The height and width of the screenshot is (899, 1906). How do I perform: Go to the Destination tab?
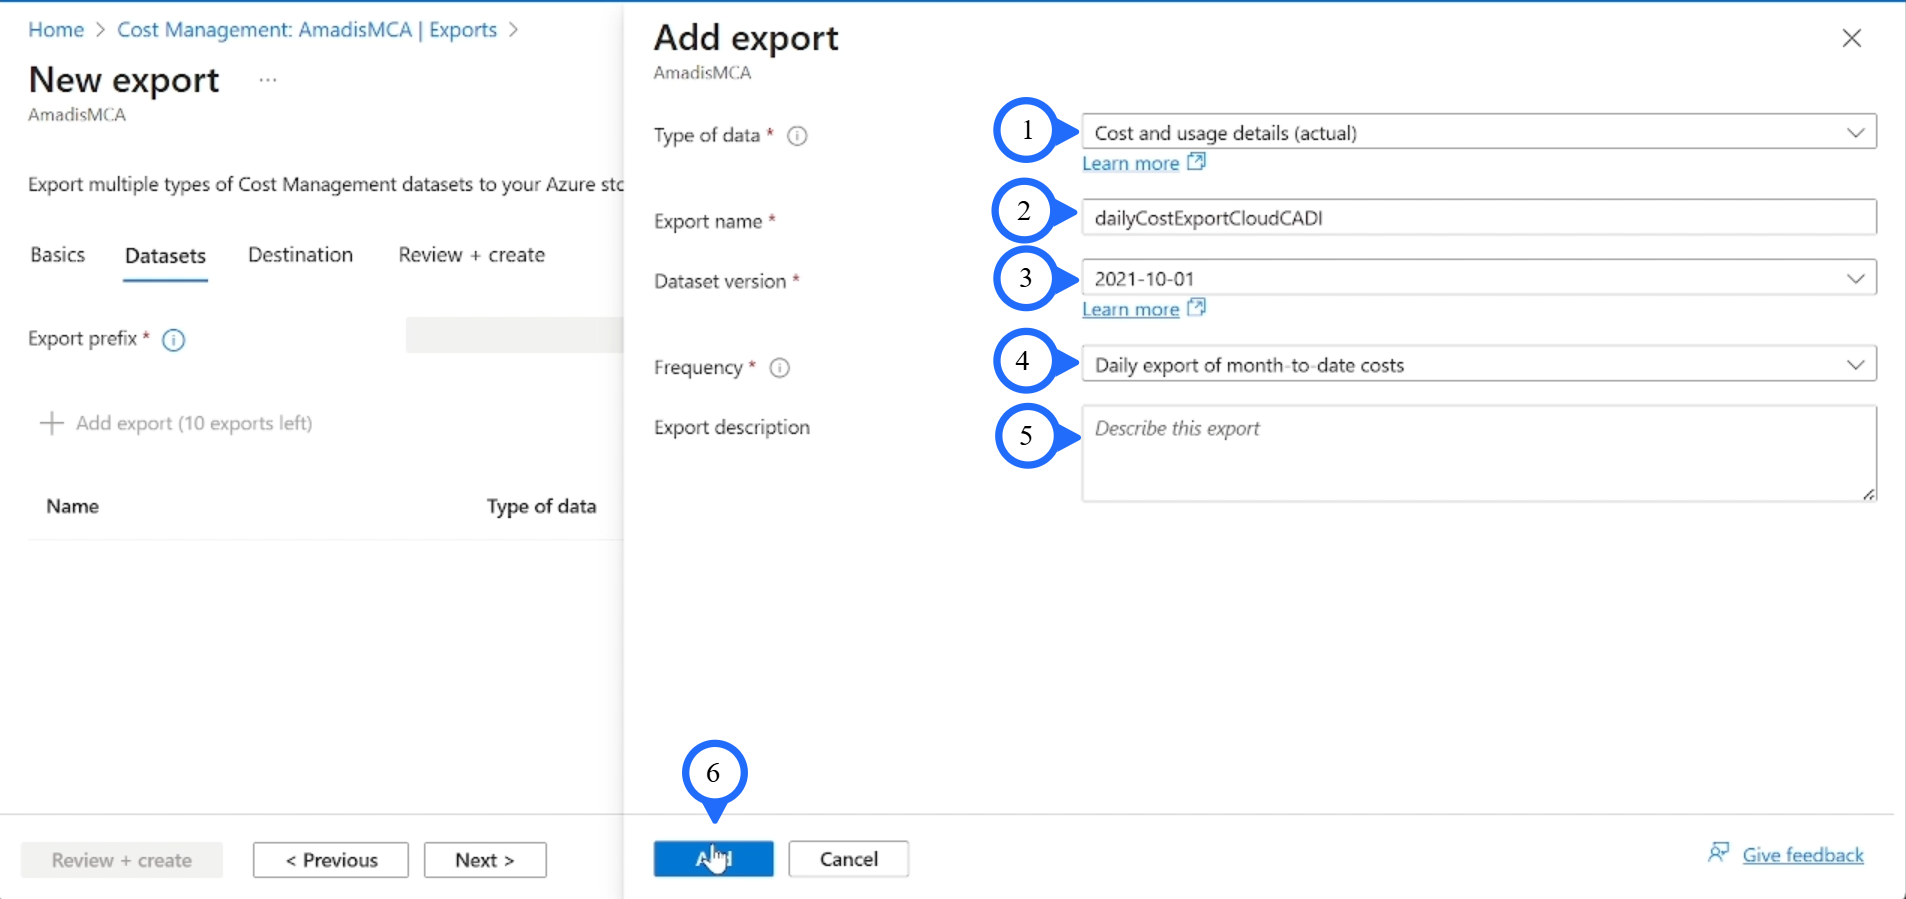click(x=300, y=255)
